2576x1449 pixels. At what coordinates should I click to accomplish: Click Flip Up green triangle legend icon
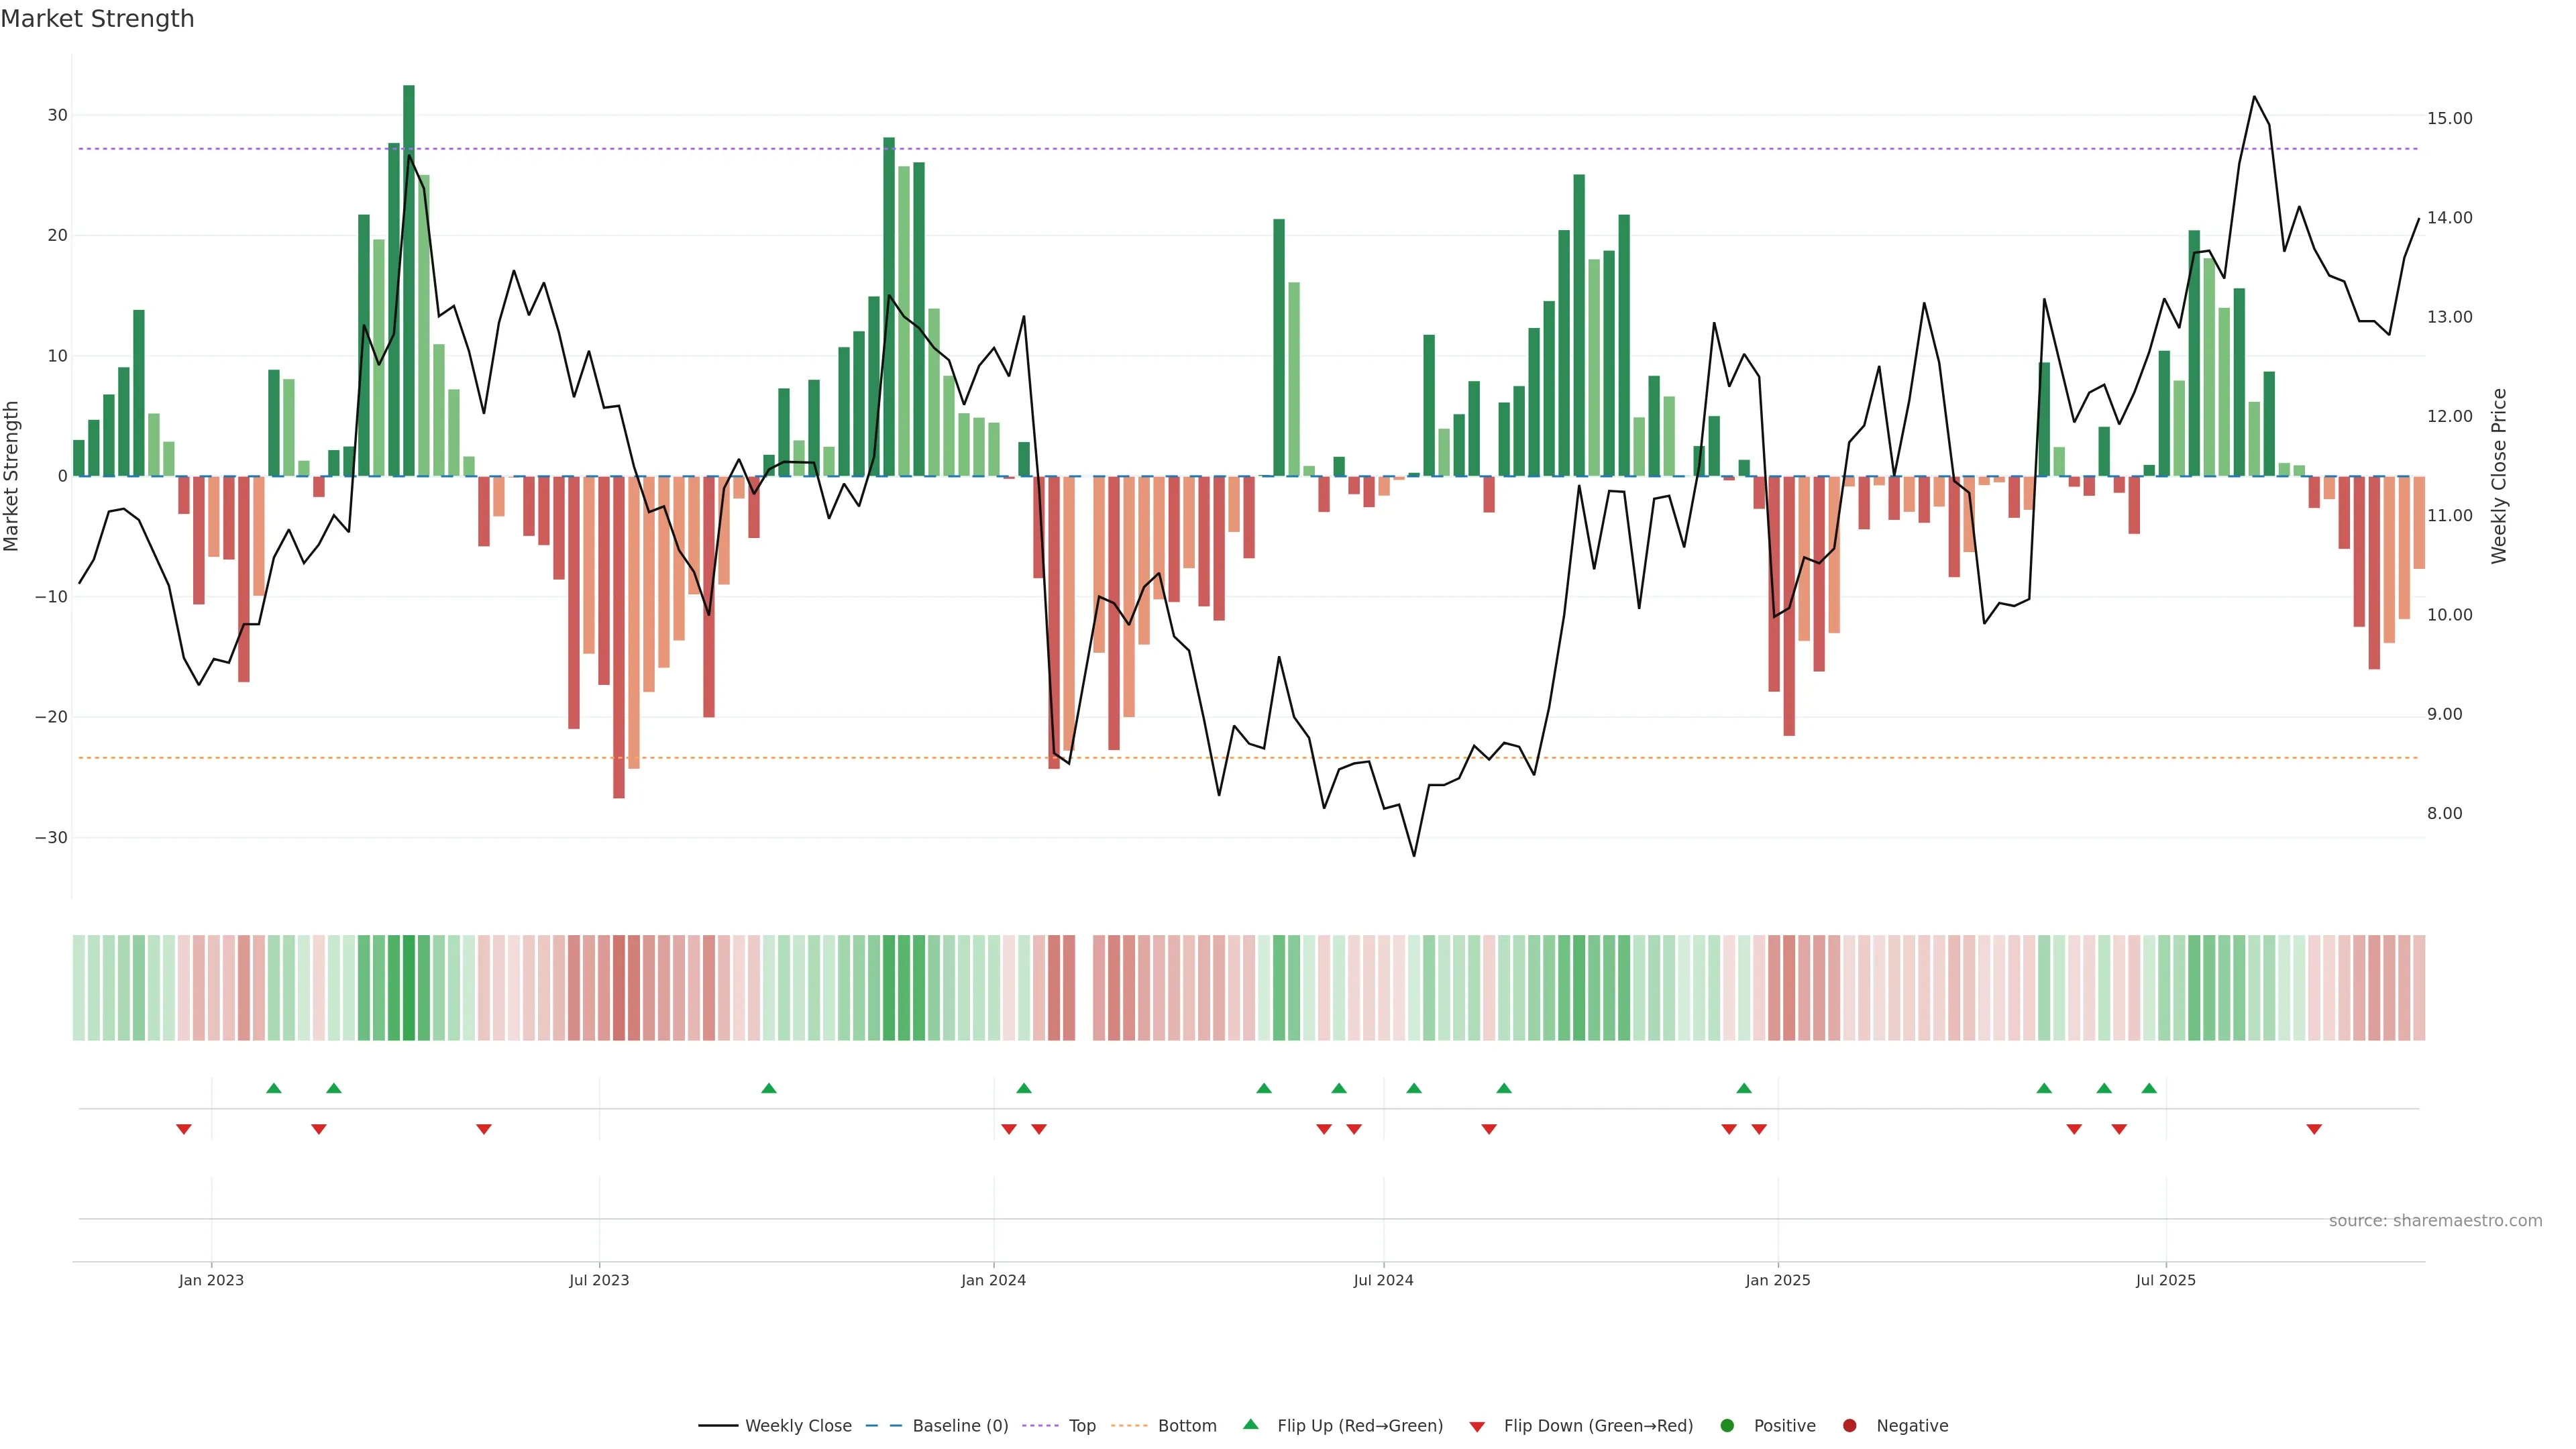click(1250, 1425)
